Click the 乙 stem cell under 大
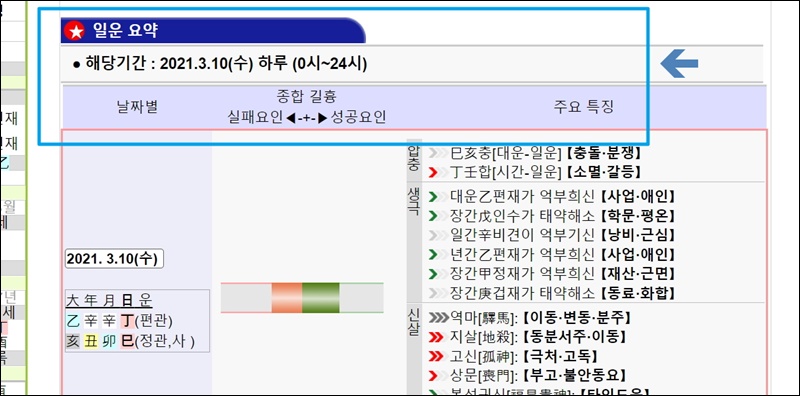Viewport: 800px width, 396px height. 72,320
